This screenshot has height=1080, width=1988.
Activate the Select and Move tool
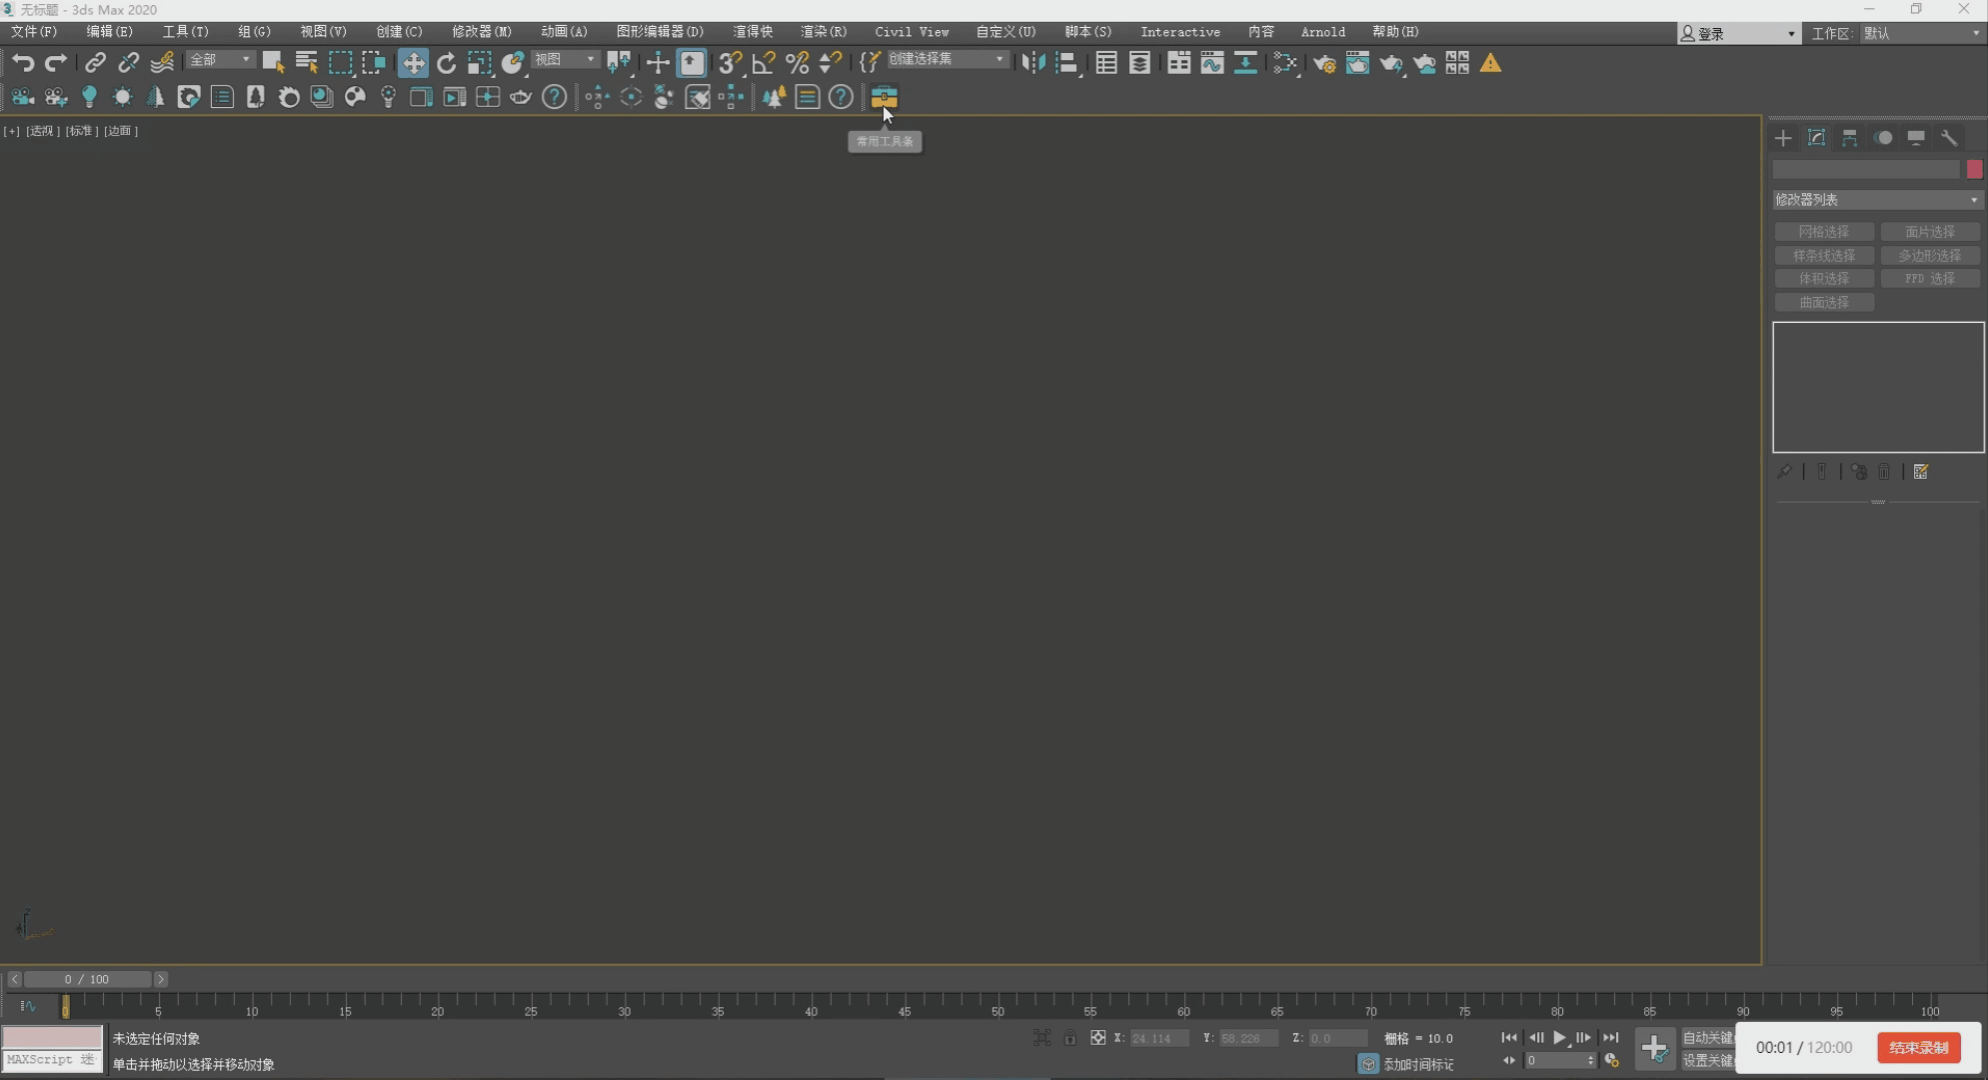(413, 63)
